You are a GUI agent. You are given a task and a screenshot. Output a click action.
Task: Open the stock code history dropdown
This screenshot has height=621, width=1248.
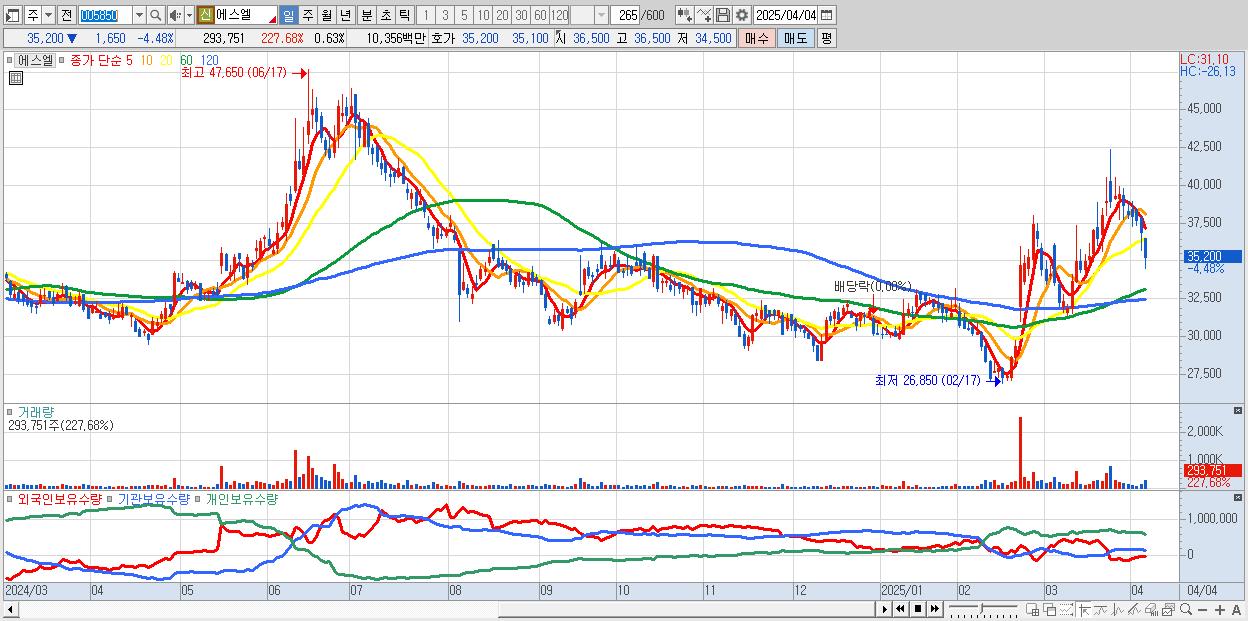click(x=139, y=15)
